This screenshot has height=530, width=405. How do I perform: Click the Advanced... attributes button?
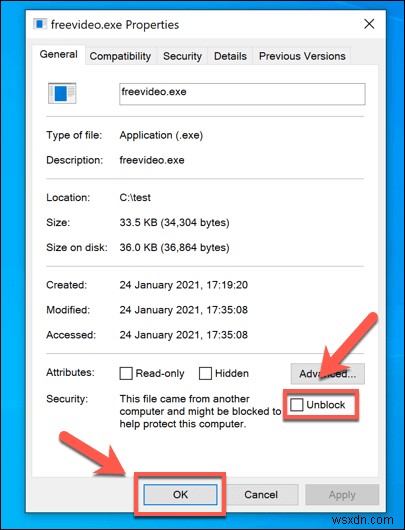tap(328, 374)
